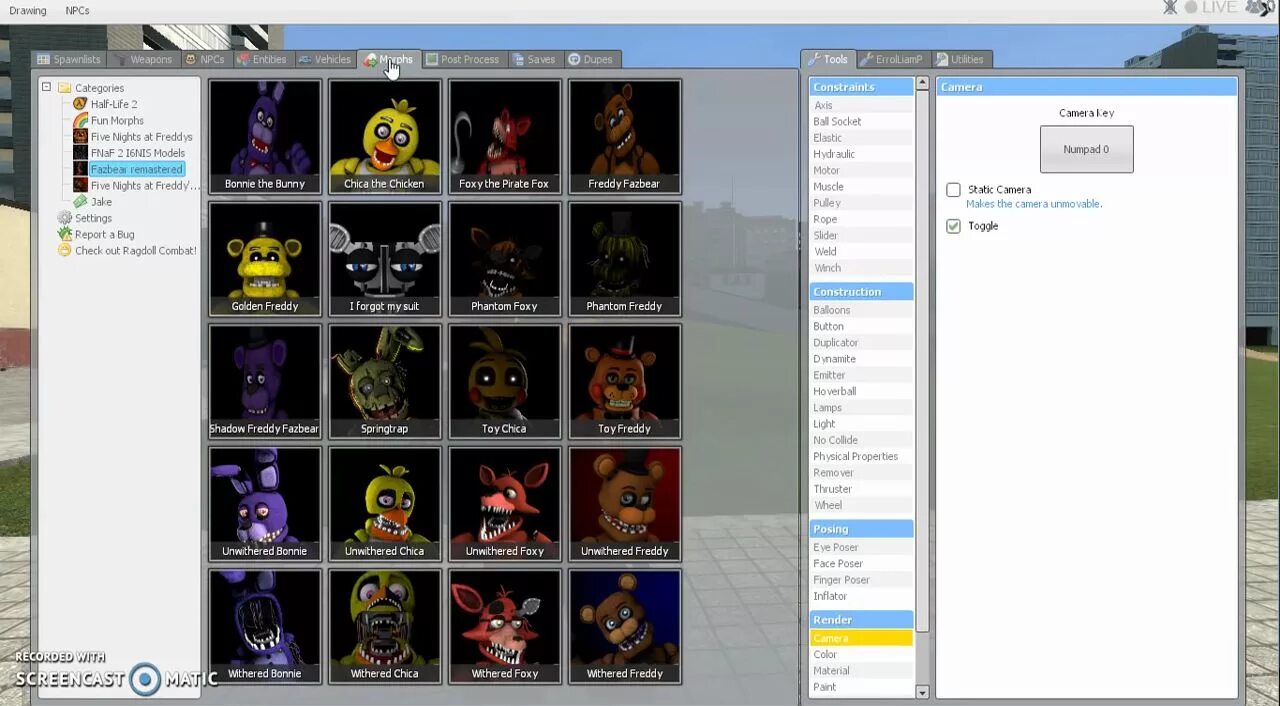Open the Post Process tab

462,59
